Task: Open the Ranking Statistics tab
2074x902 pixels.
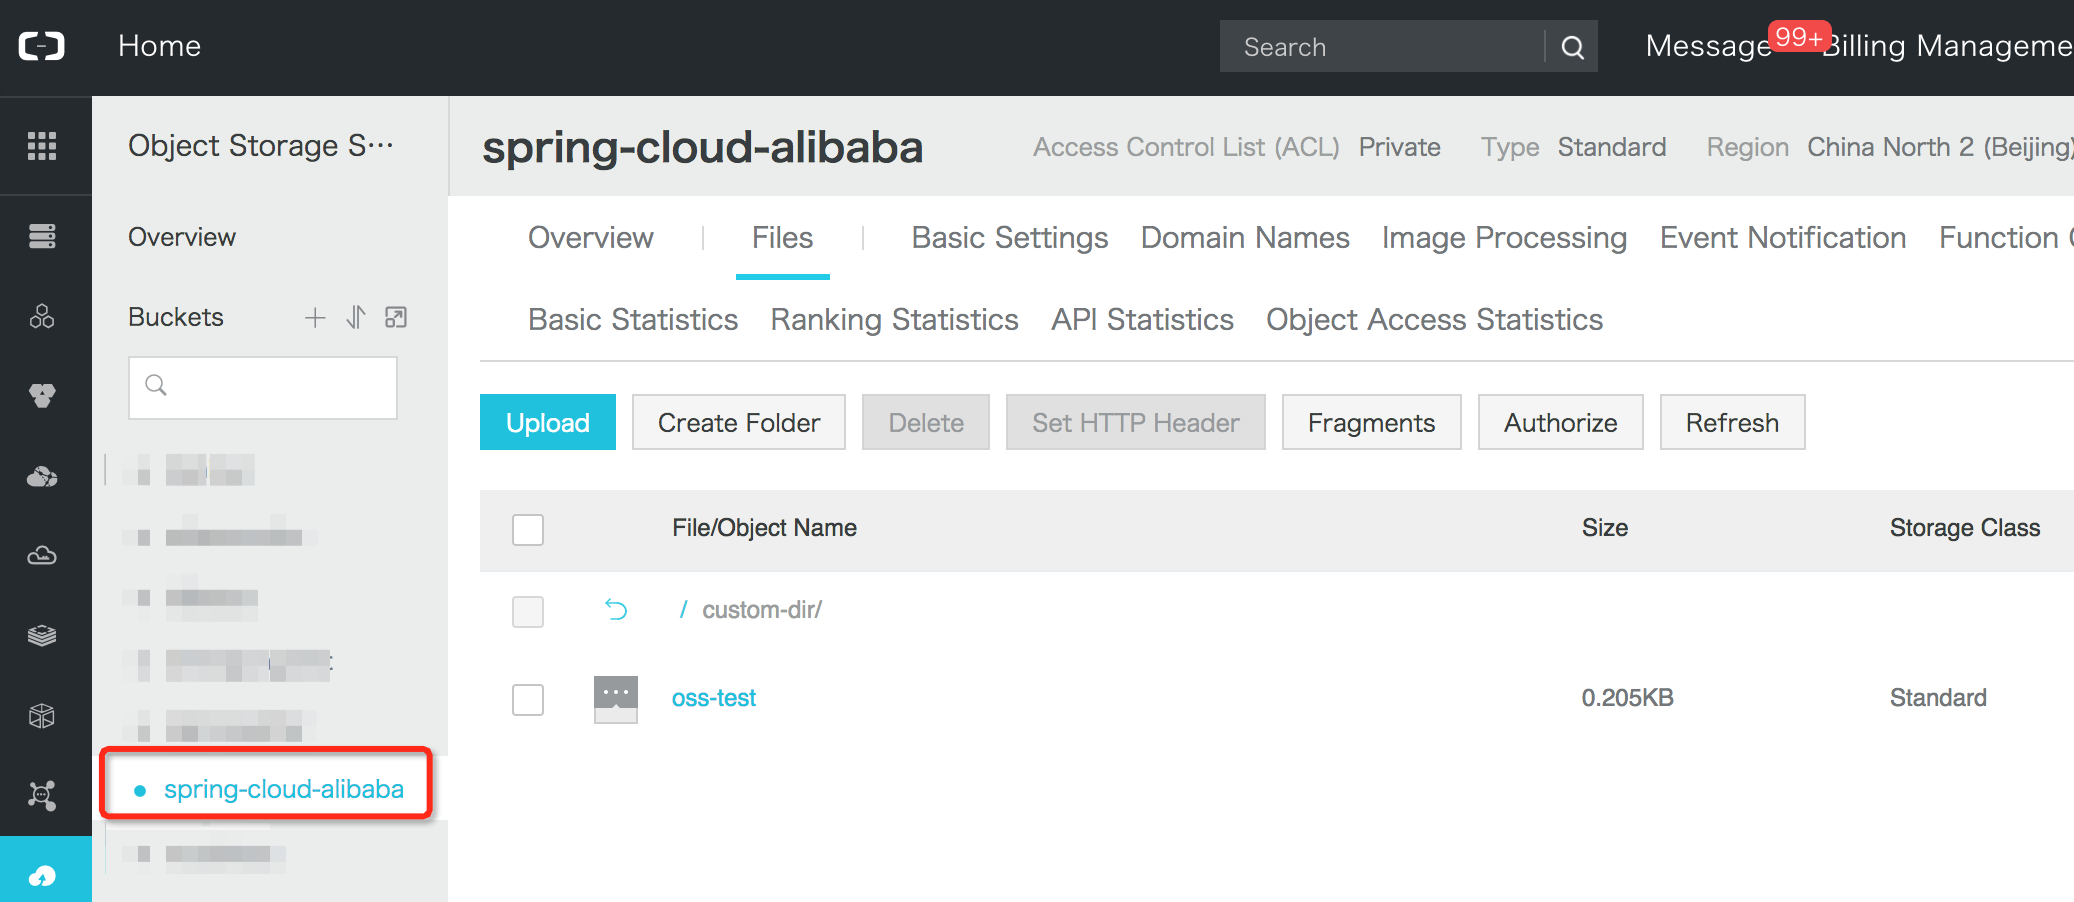Action: click(894, 320)
